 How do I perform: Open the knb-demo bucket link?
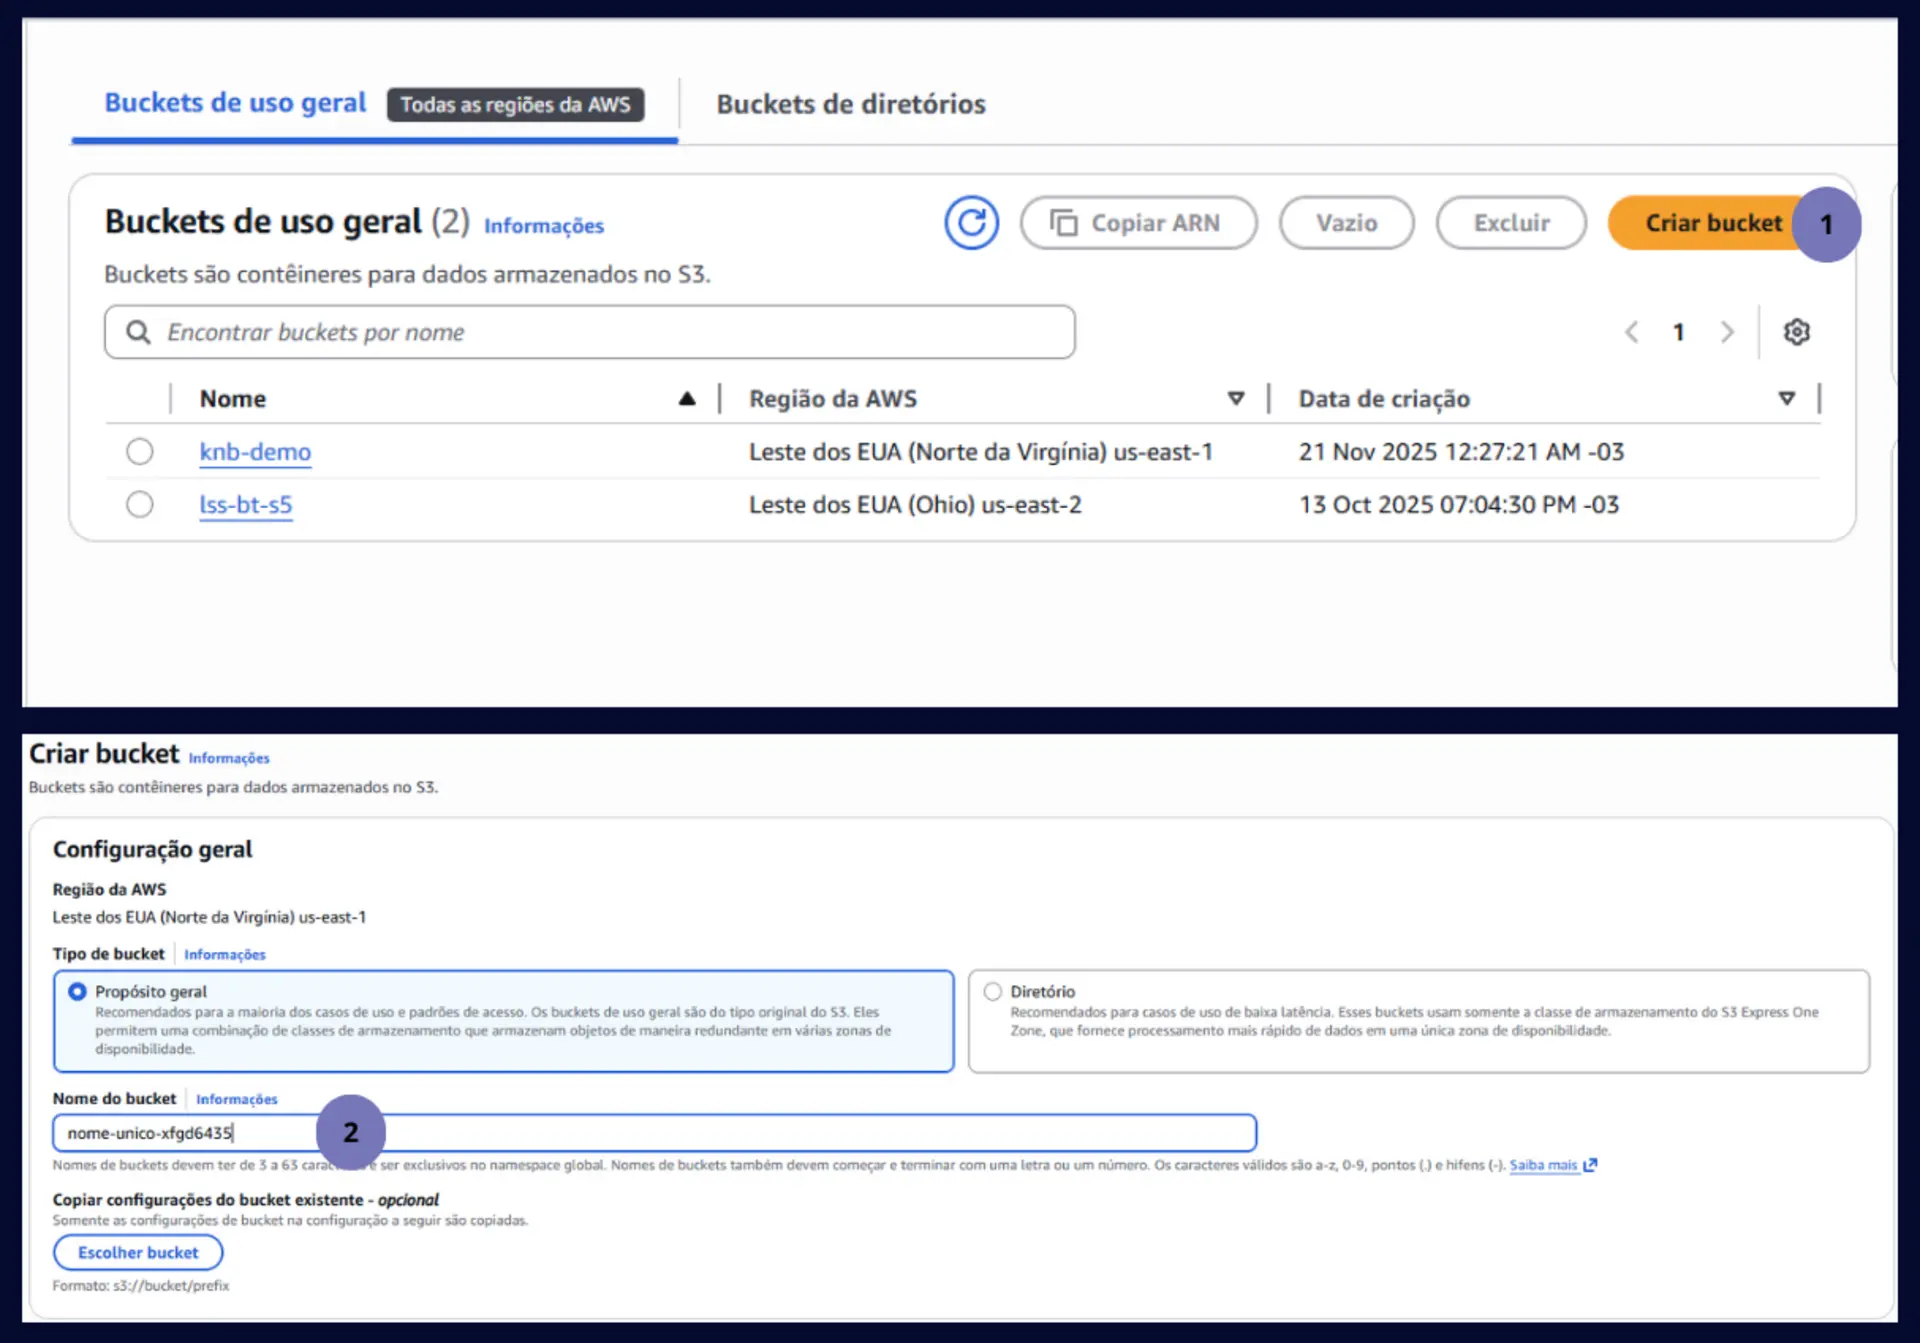255,452
